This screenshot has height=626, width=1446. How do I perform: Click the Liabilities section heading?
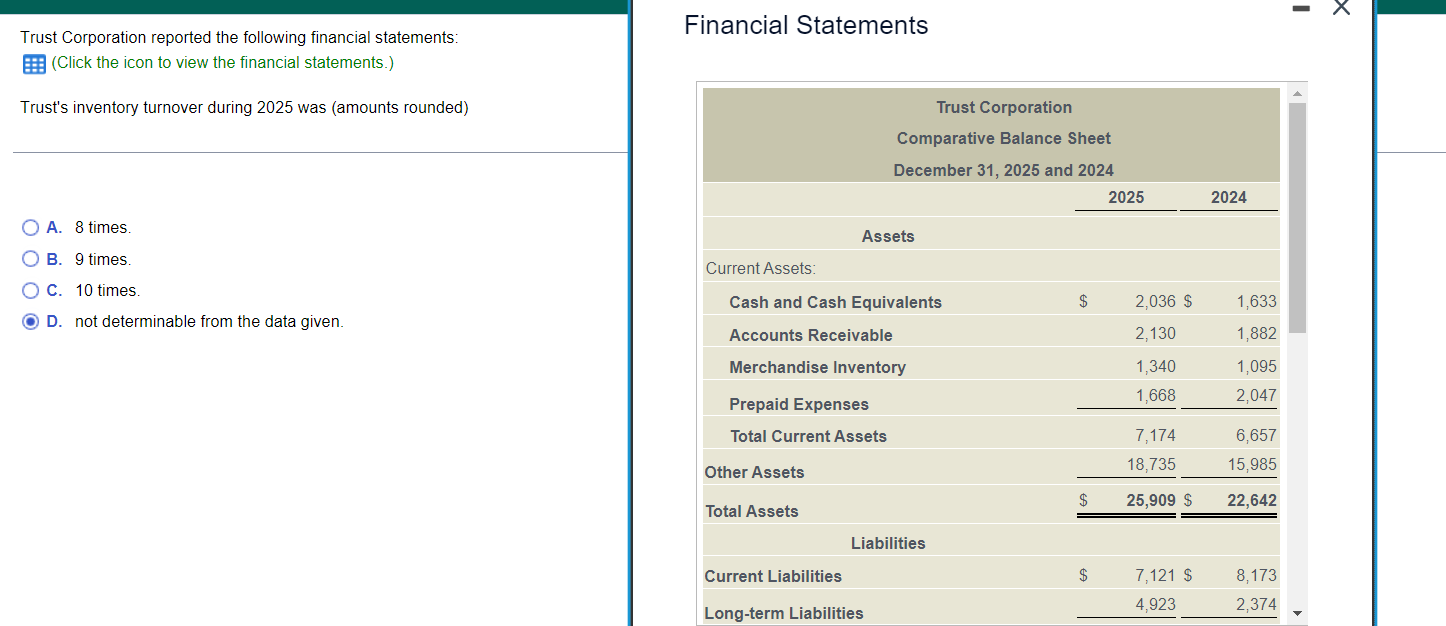(888, 542)
